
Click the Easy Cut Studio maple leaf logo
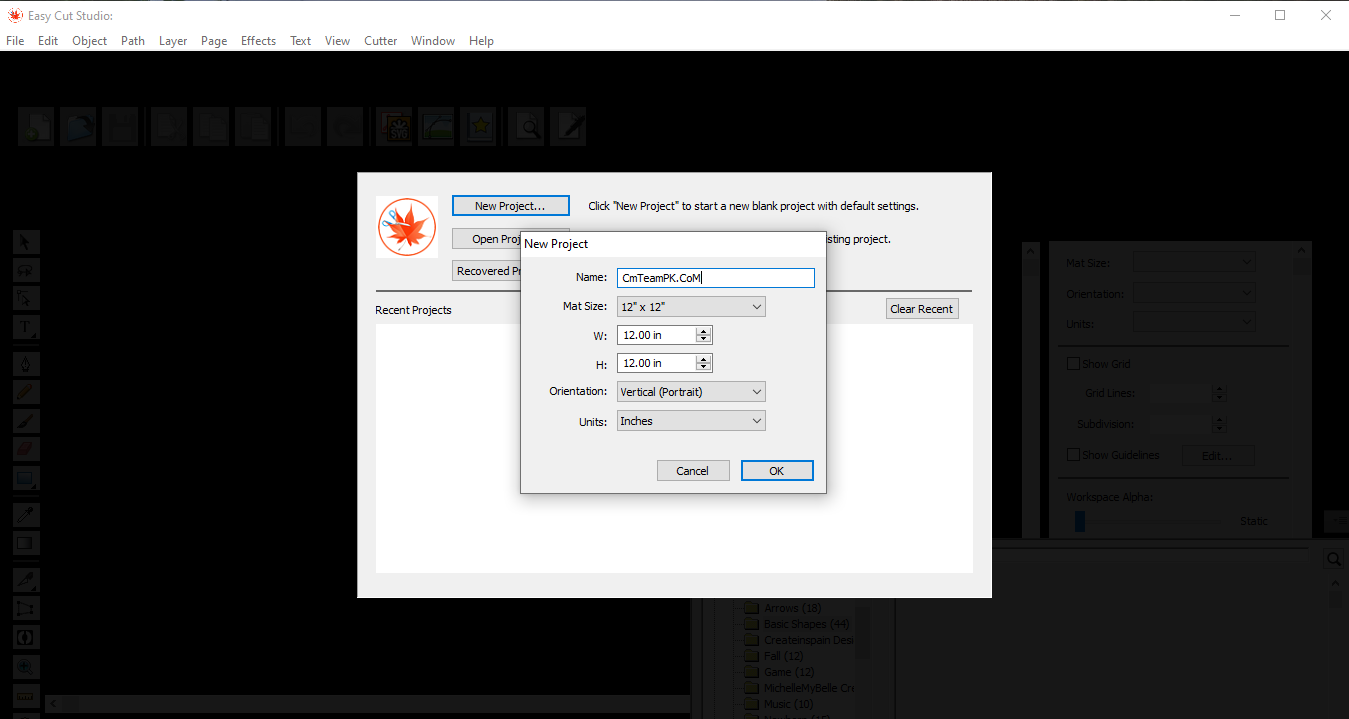pos(407,227)
